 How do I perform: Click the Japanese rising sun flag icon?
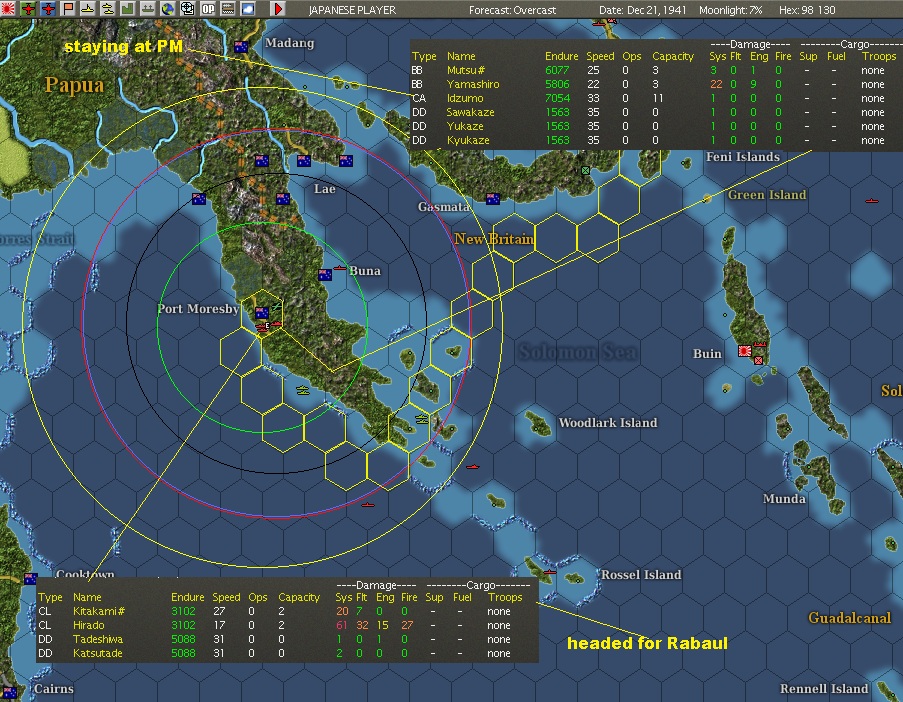click(x=8, y=9)
